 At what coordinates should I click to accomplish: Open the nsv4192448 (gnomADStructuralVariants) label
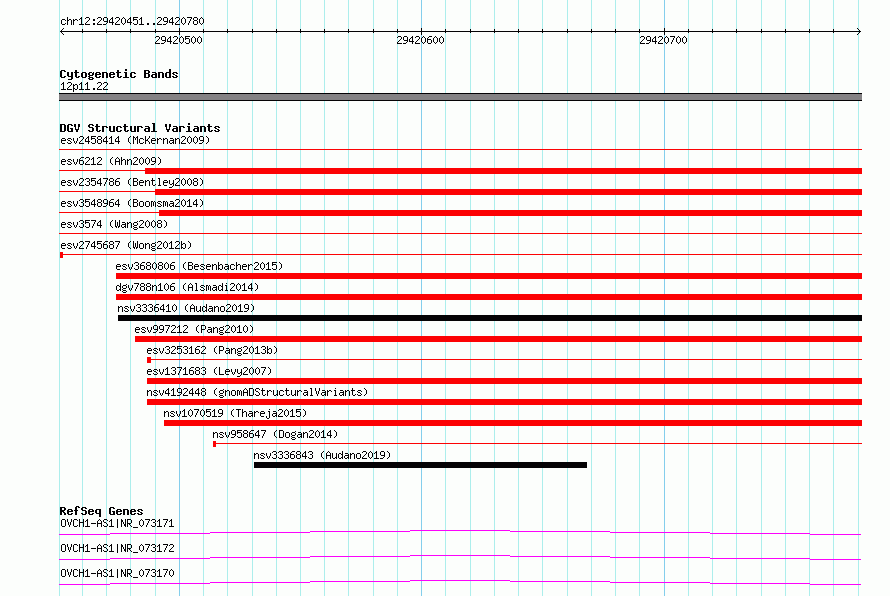click(x=257, y=392)
